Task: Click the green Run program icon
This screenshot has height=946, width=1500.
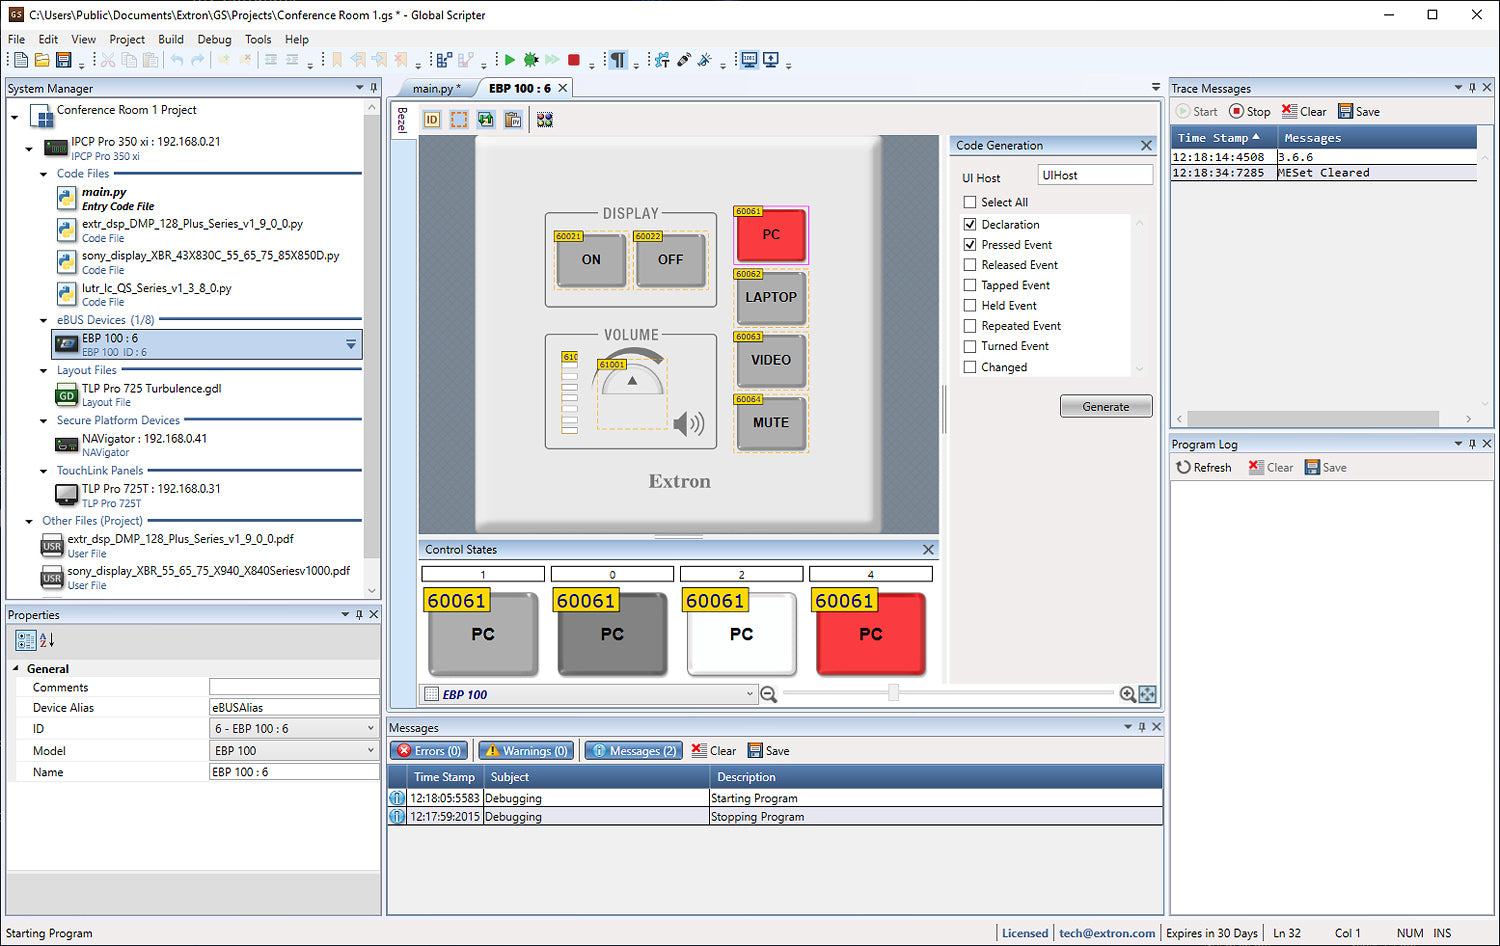Action: [510, 60]
